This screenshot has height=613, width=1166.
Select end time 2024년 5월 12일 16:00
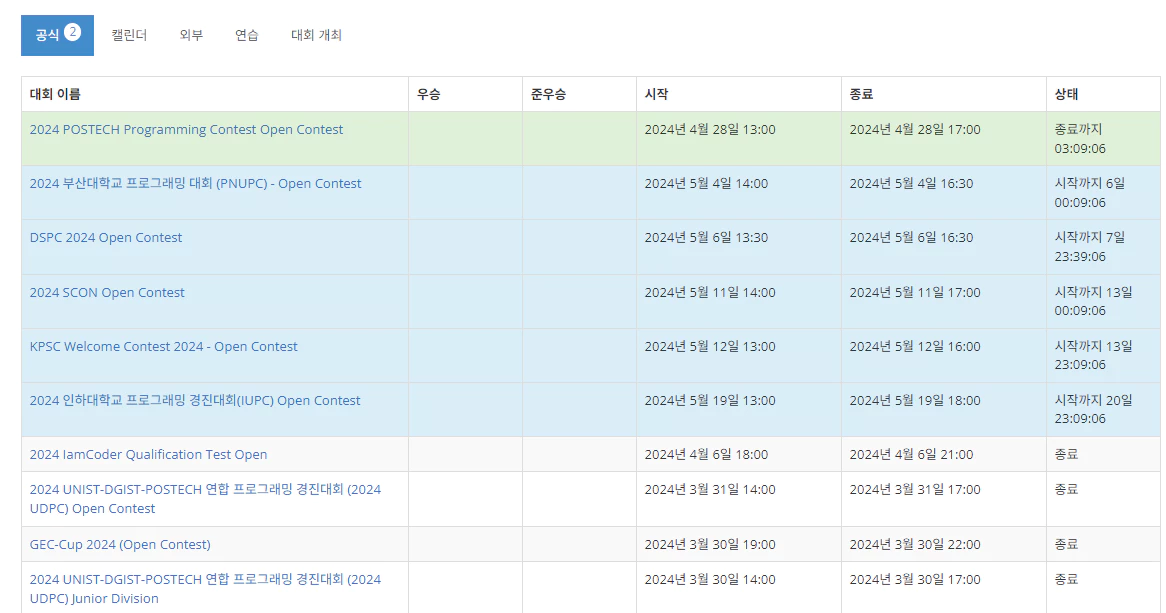[915, 346]
